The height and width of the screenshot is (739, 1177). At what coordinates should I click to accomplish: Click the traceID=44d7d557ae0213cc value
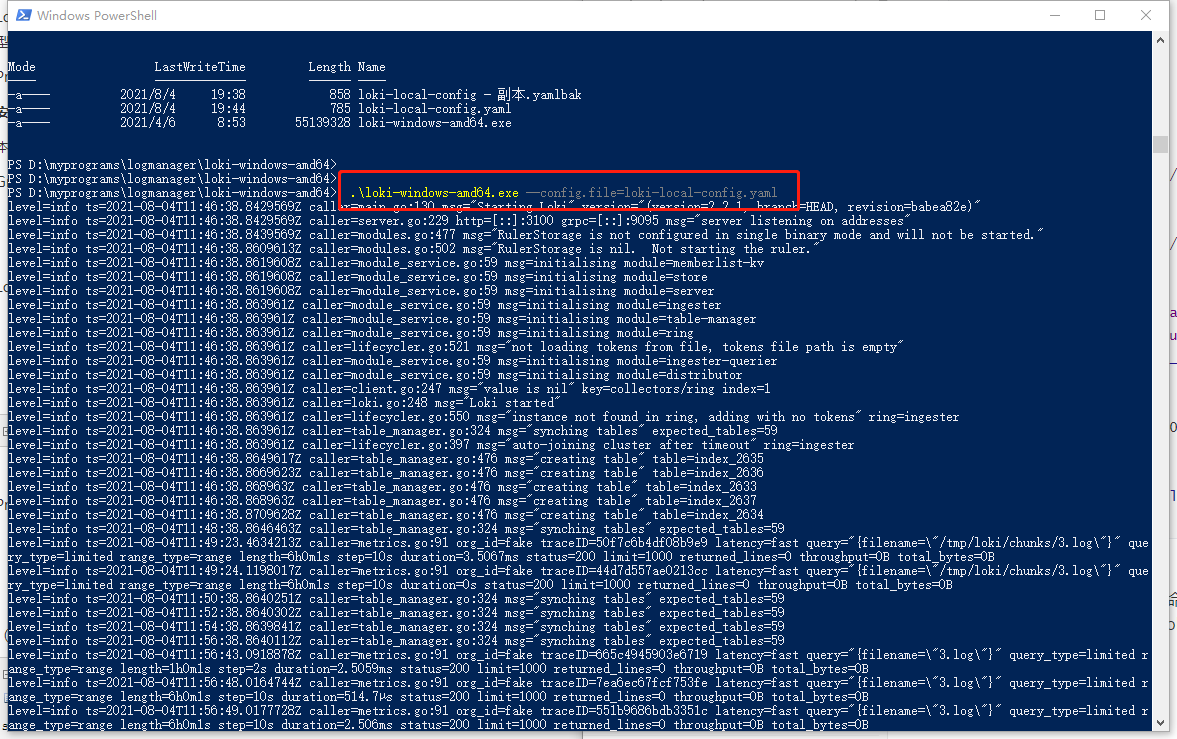click(624, 571)
